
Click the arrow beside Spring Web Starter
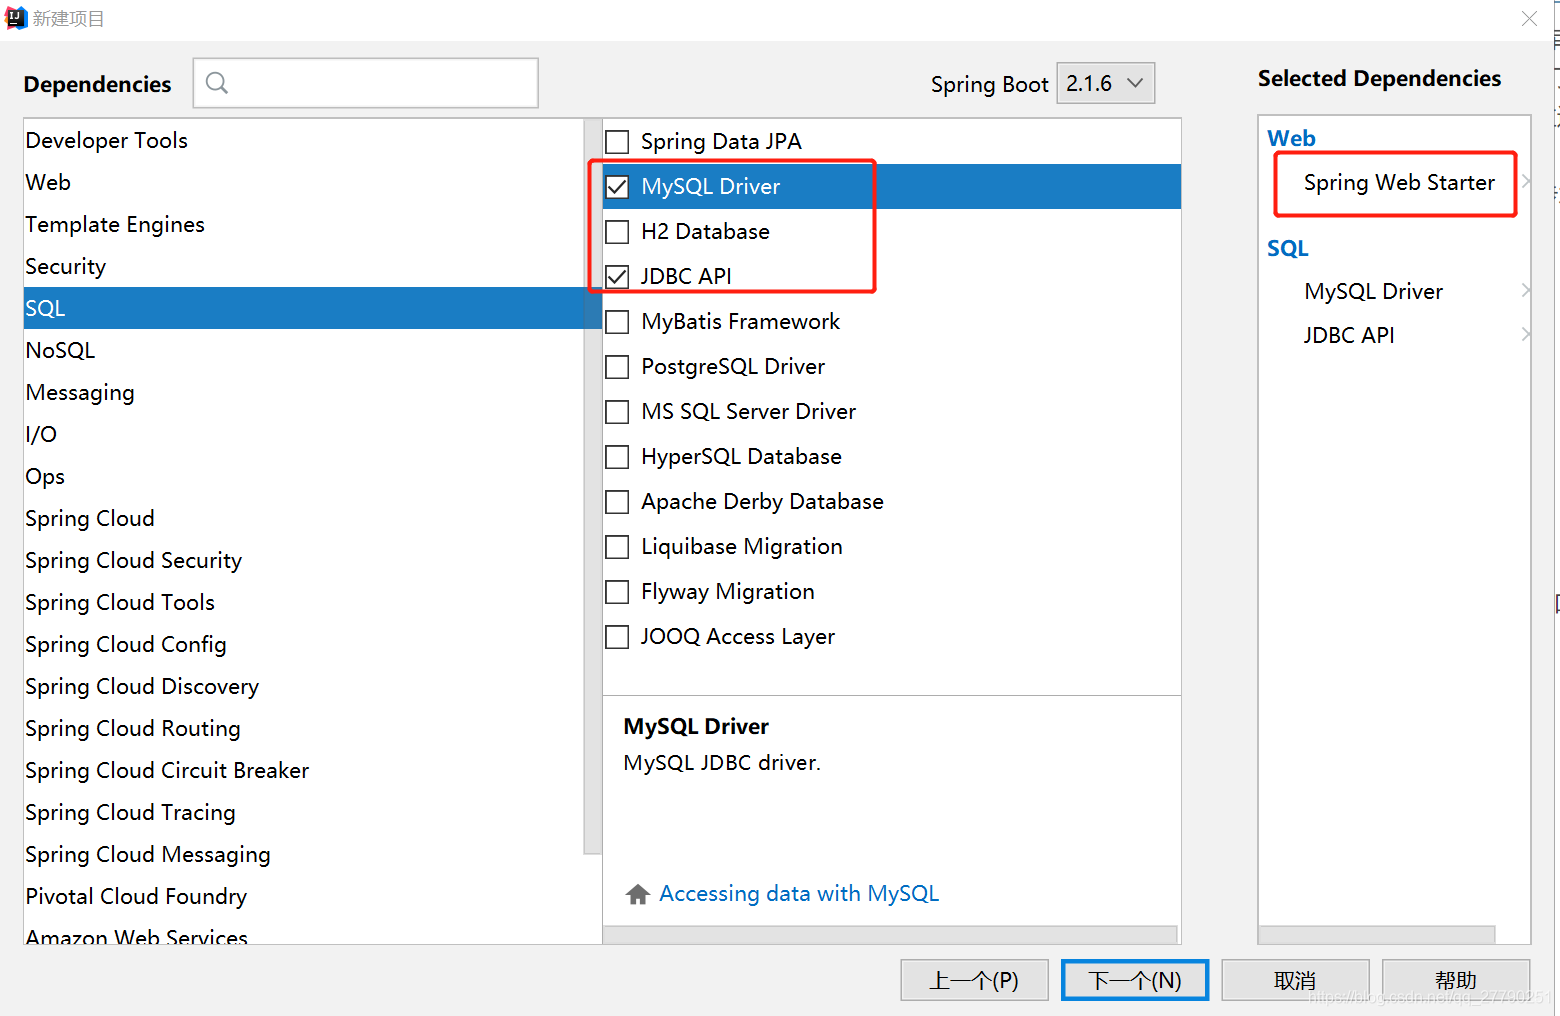pyautogui.click(x=1526, y=181)
